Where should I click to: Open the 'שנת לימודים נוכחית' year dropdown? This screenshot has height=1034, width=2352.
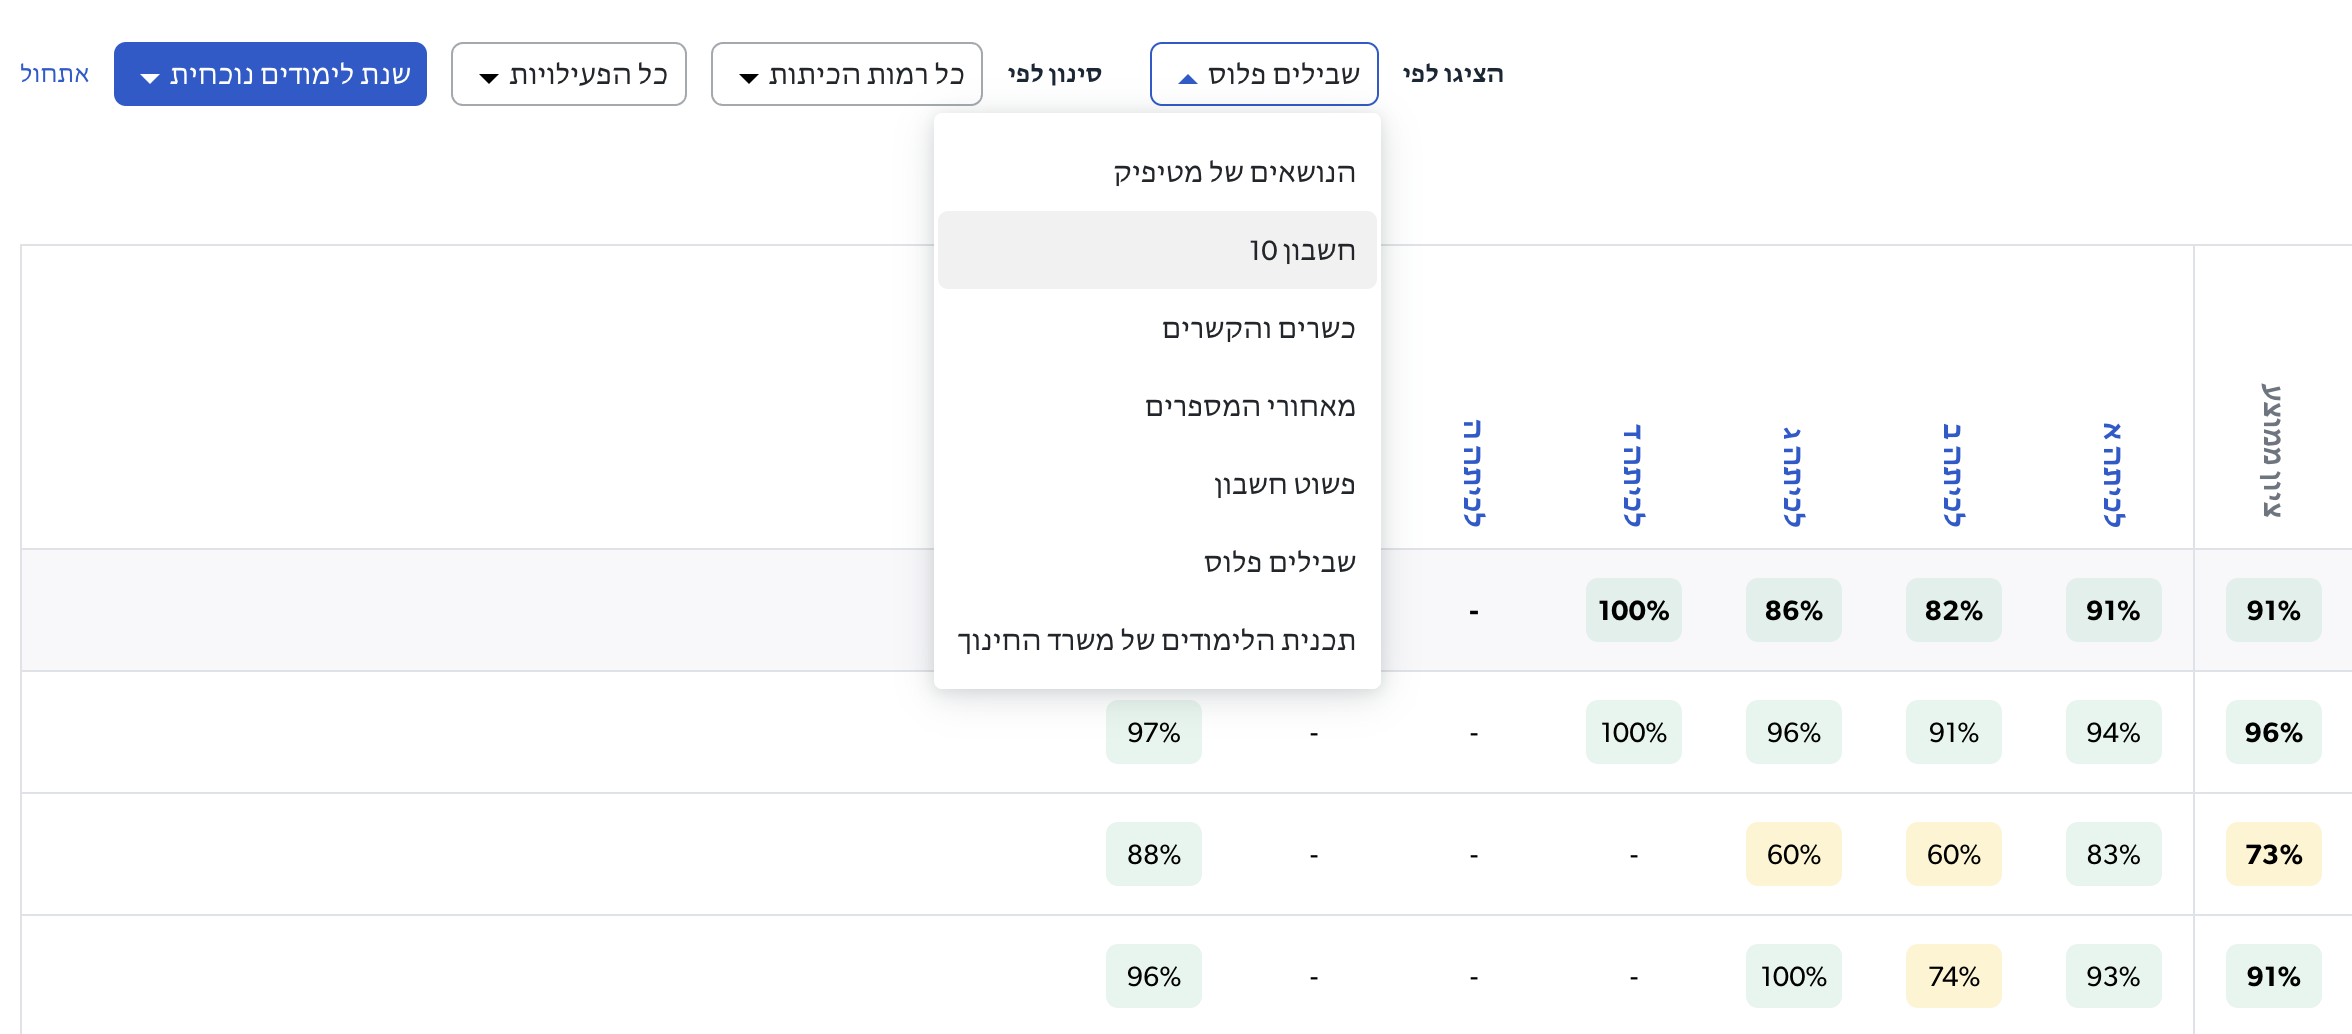pos(270,74)
